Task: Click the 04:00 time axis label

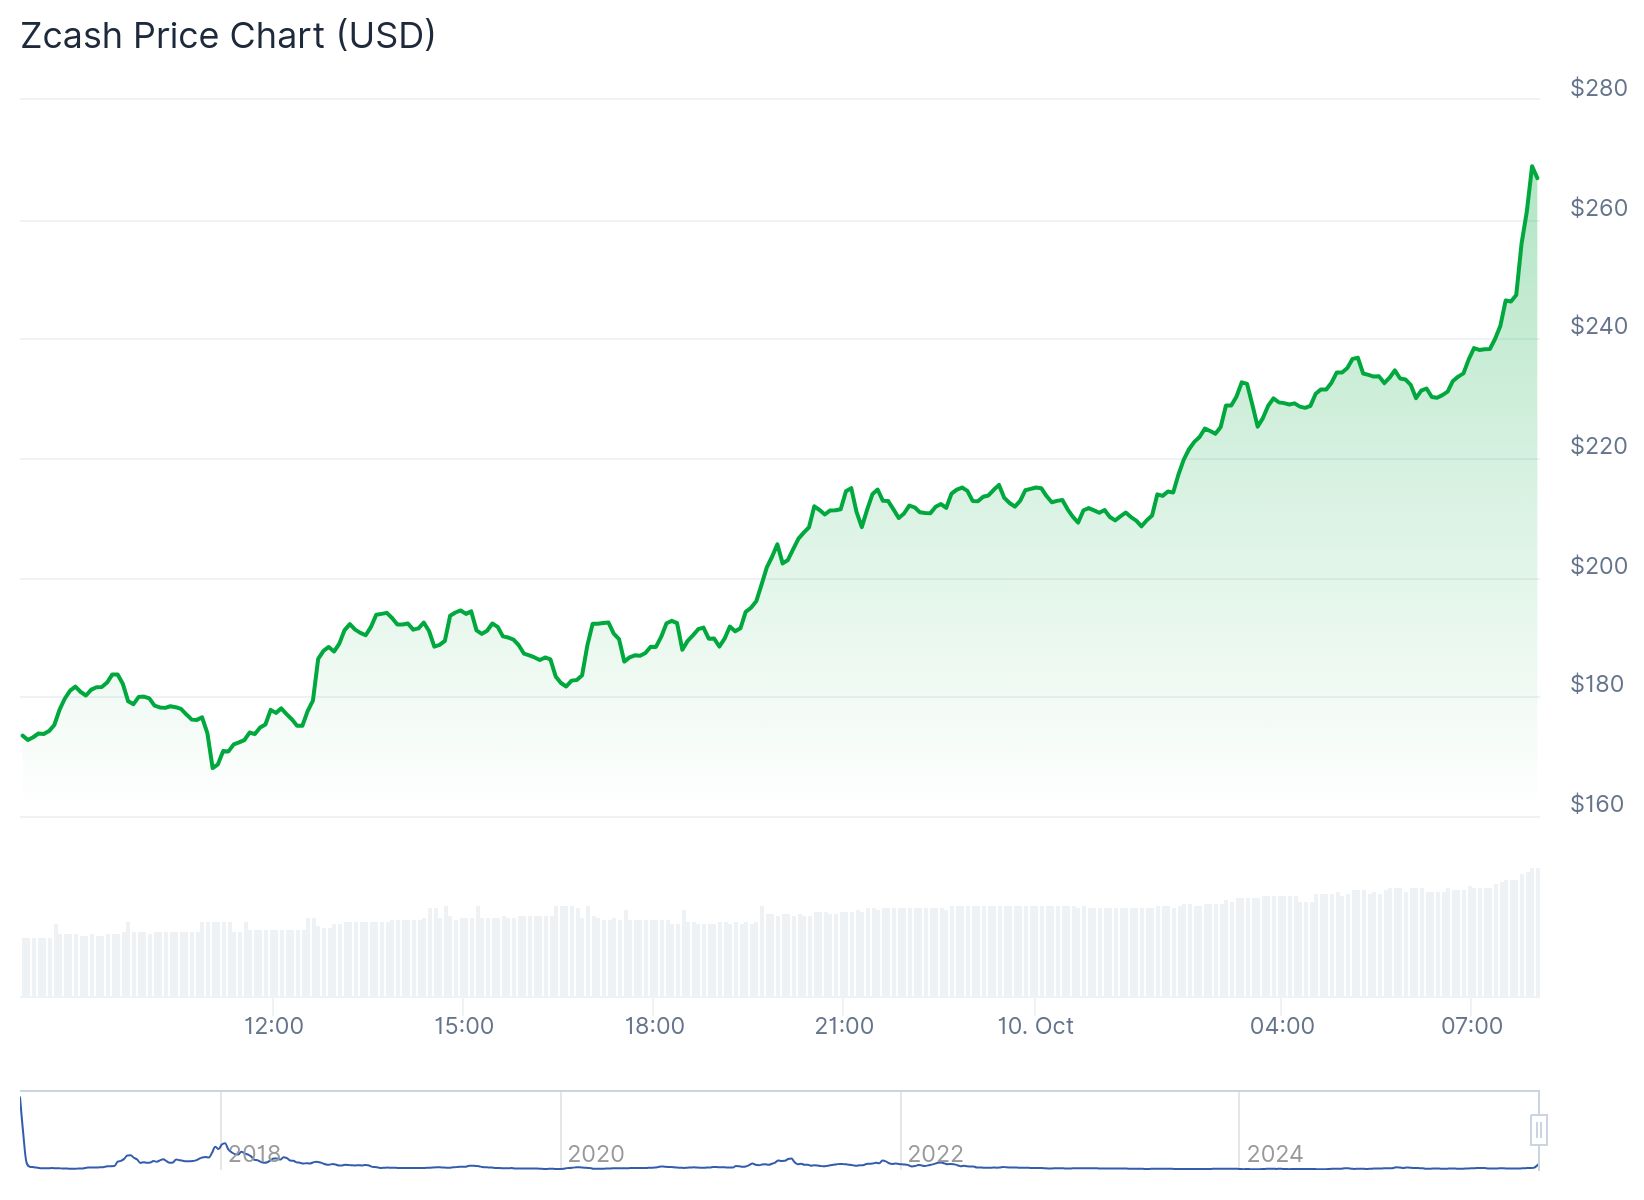Action: tap(1282, 1026)
